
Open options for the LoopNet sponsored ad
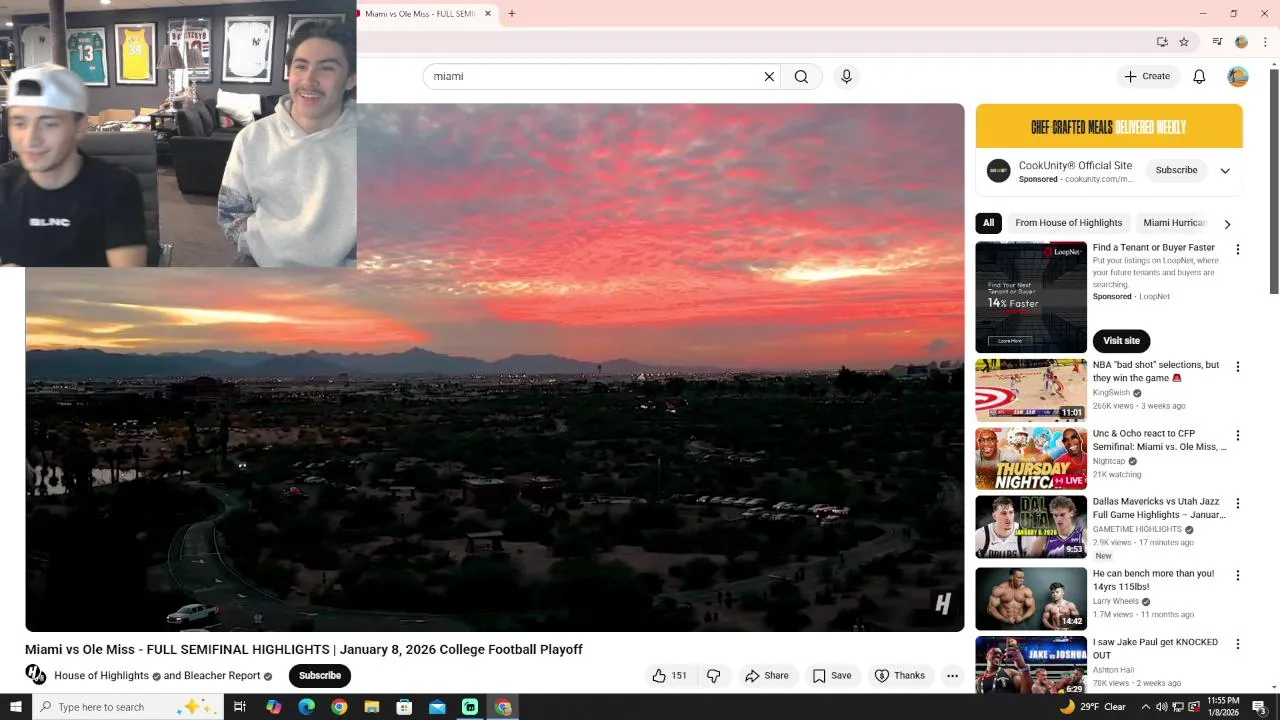pyautogui.click(x=1237, y=250)
